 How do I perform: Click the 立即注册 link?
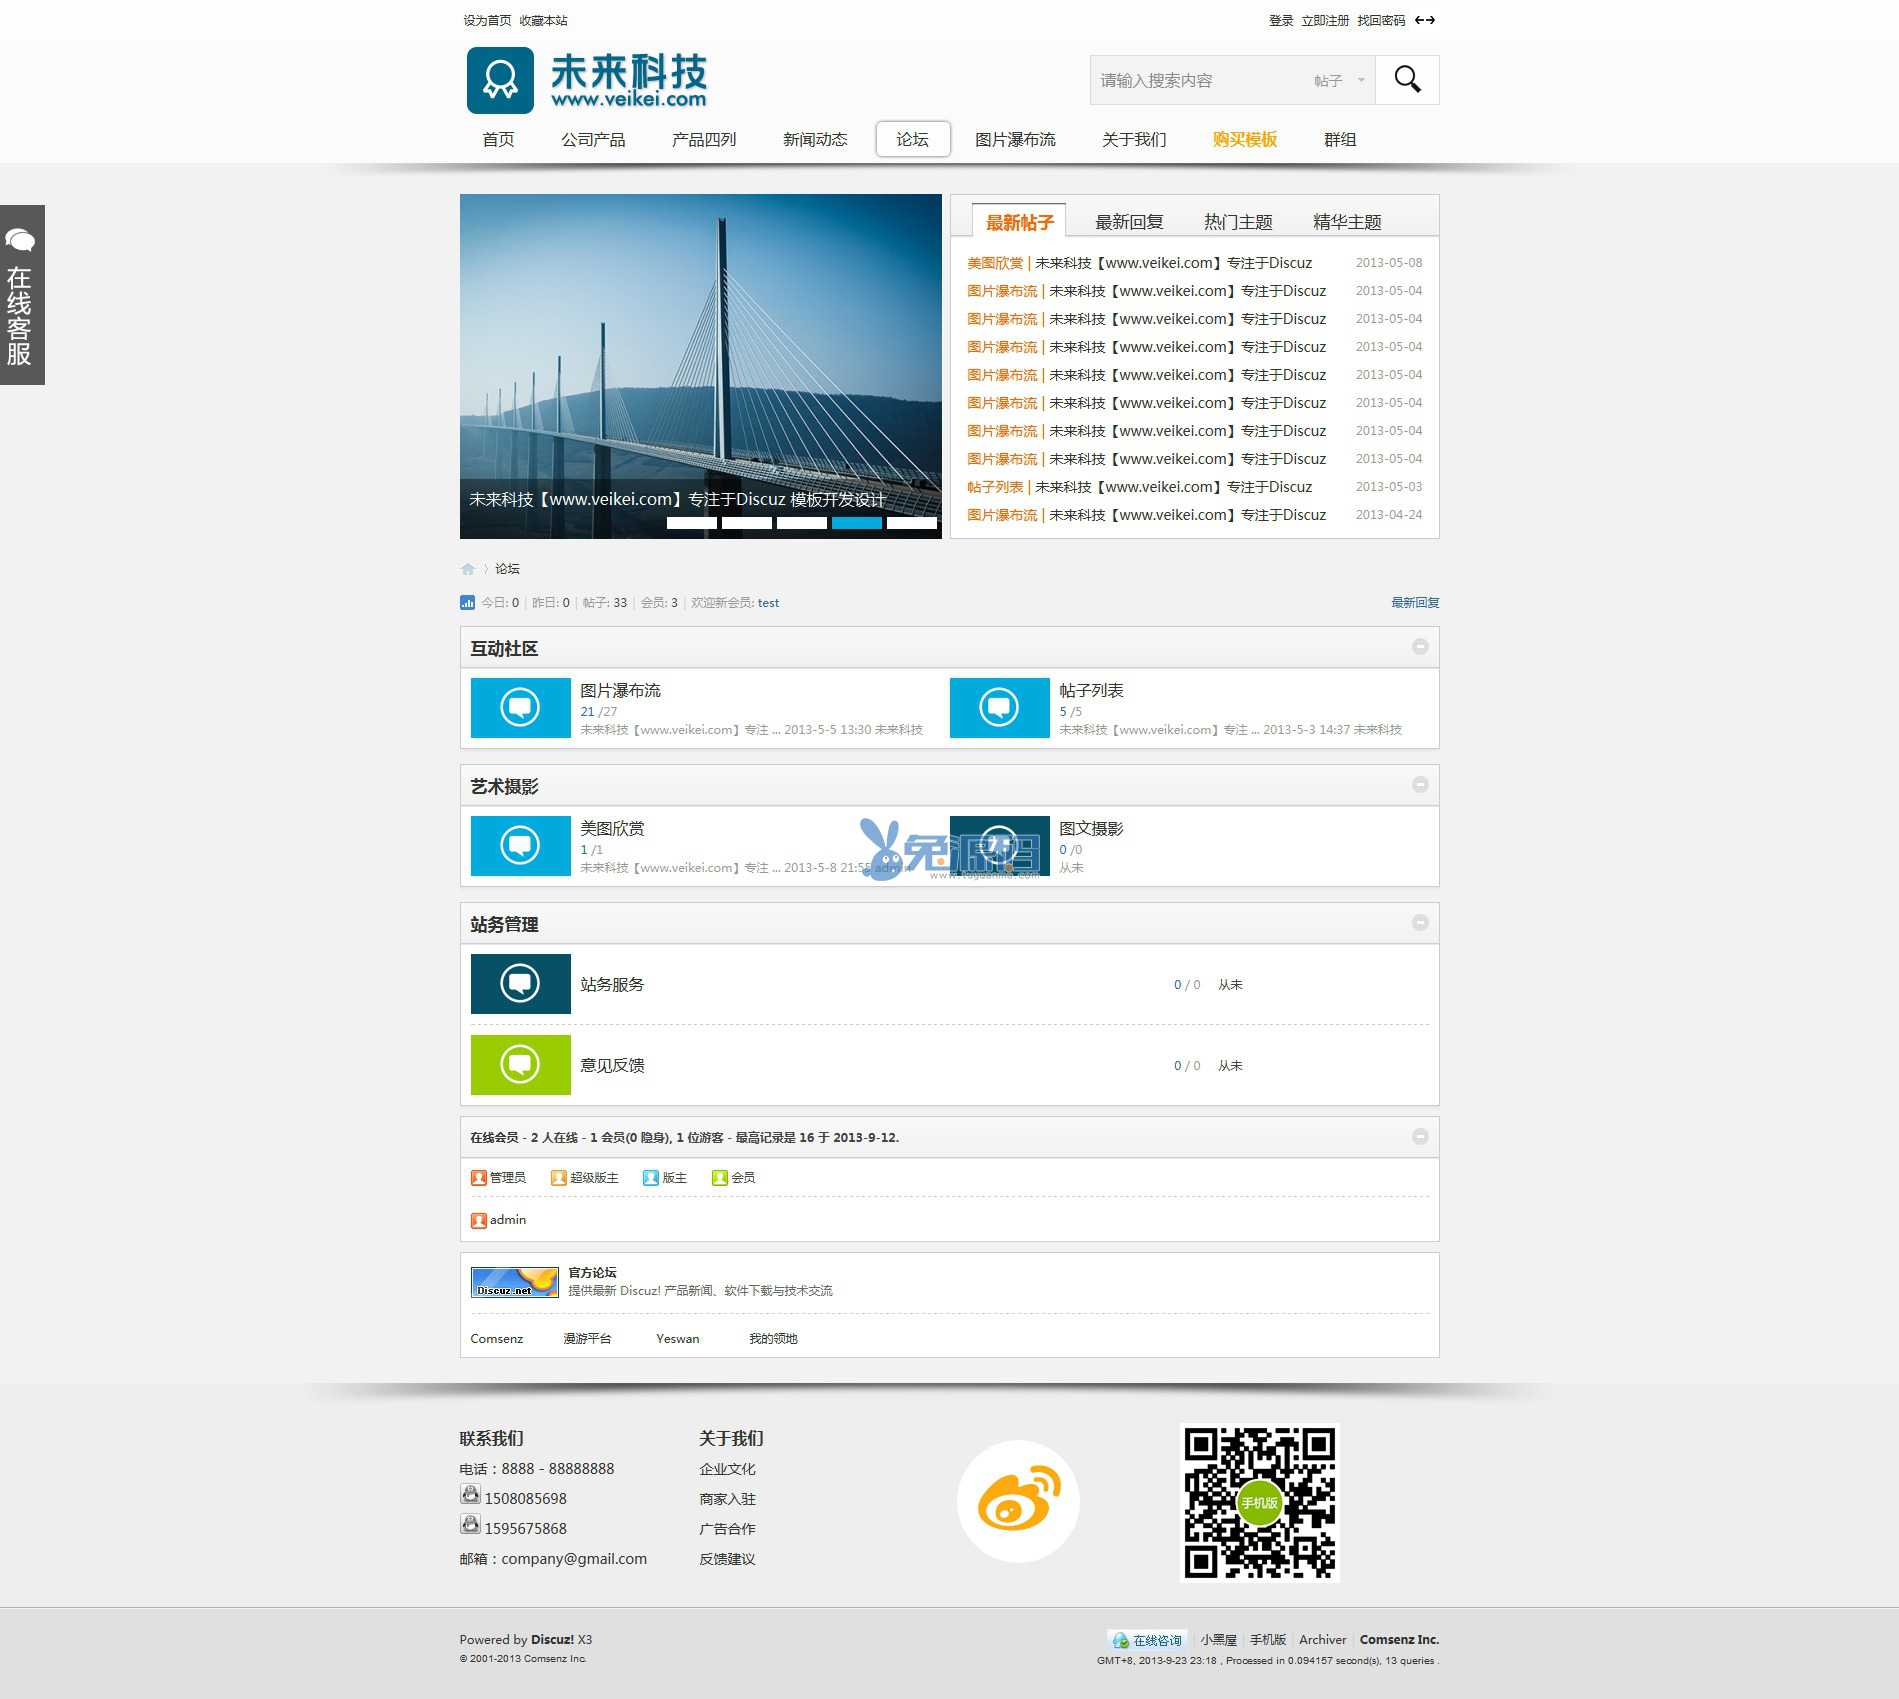1324,20
